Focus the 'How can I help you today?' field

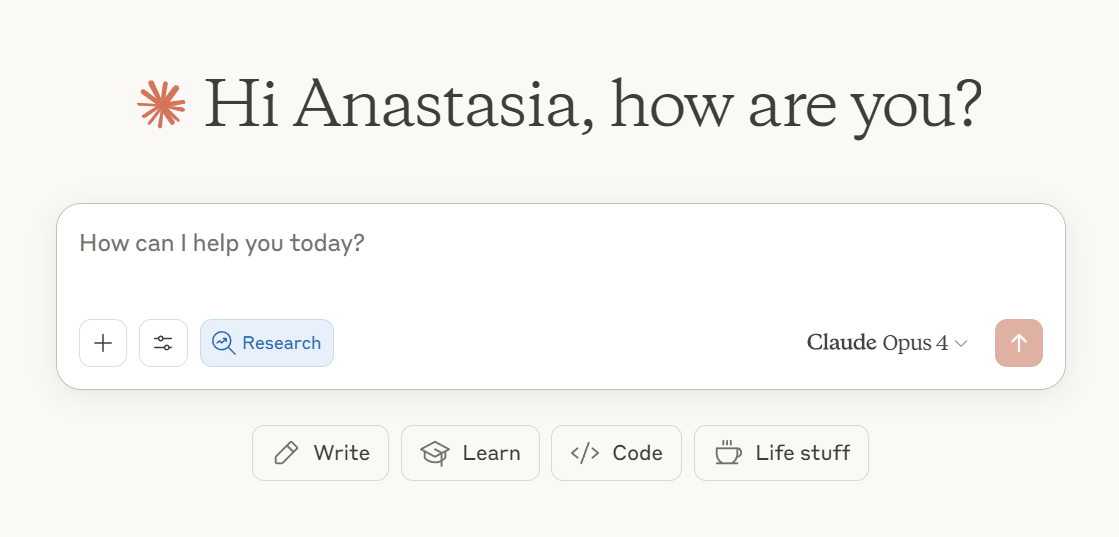tap(560, 261)
